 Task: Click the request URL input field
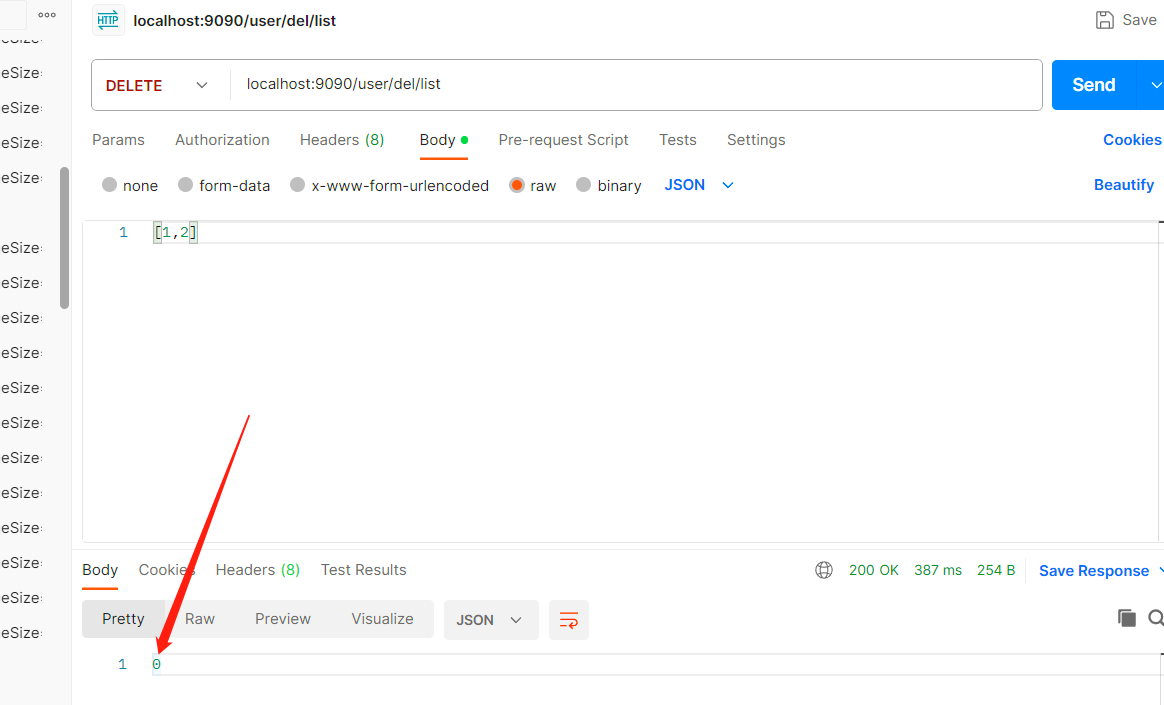click(635, 85)
